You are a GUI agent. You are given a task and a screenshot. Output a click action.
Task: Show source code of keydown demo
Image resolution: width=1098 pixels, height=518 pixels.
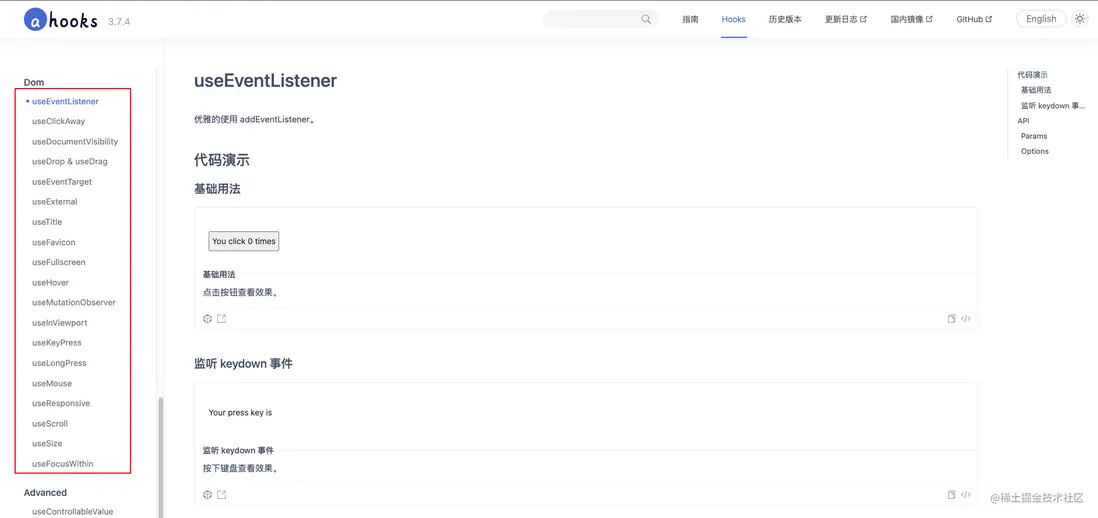(x=966, y=495)
